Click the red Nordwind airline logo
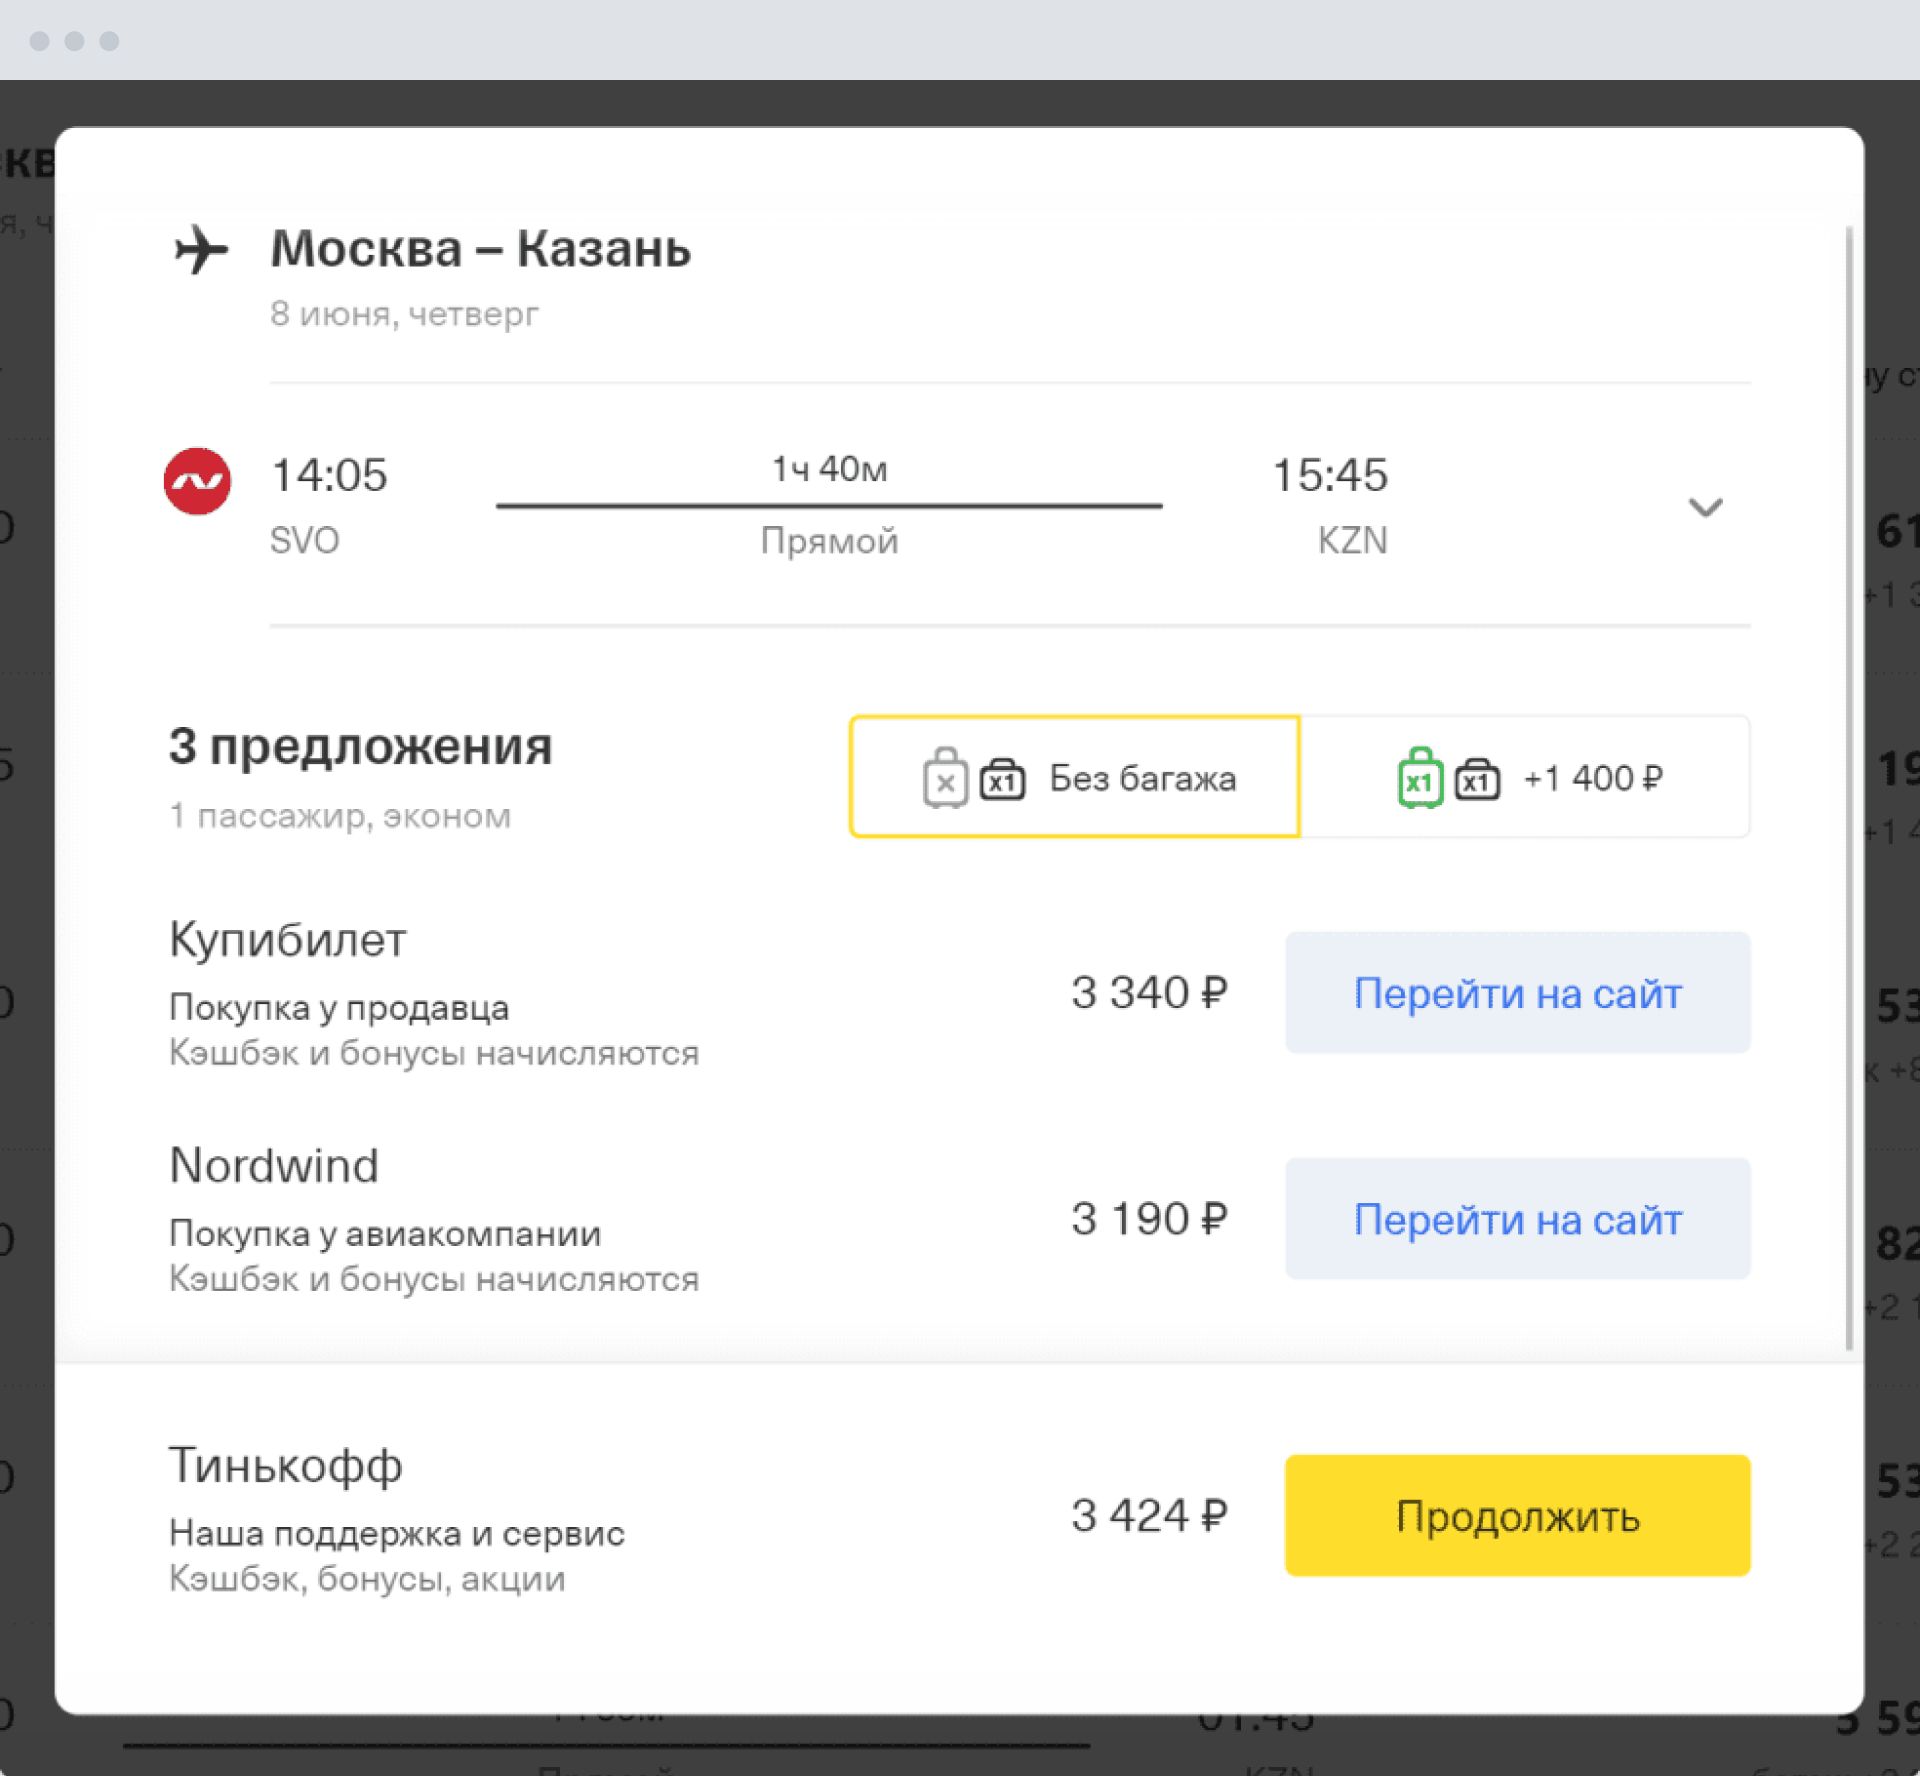This screenshot has height=1776, width=1920. [198, 481]
